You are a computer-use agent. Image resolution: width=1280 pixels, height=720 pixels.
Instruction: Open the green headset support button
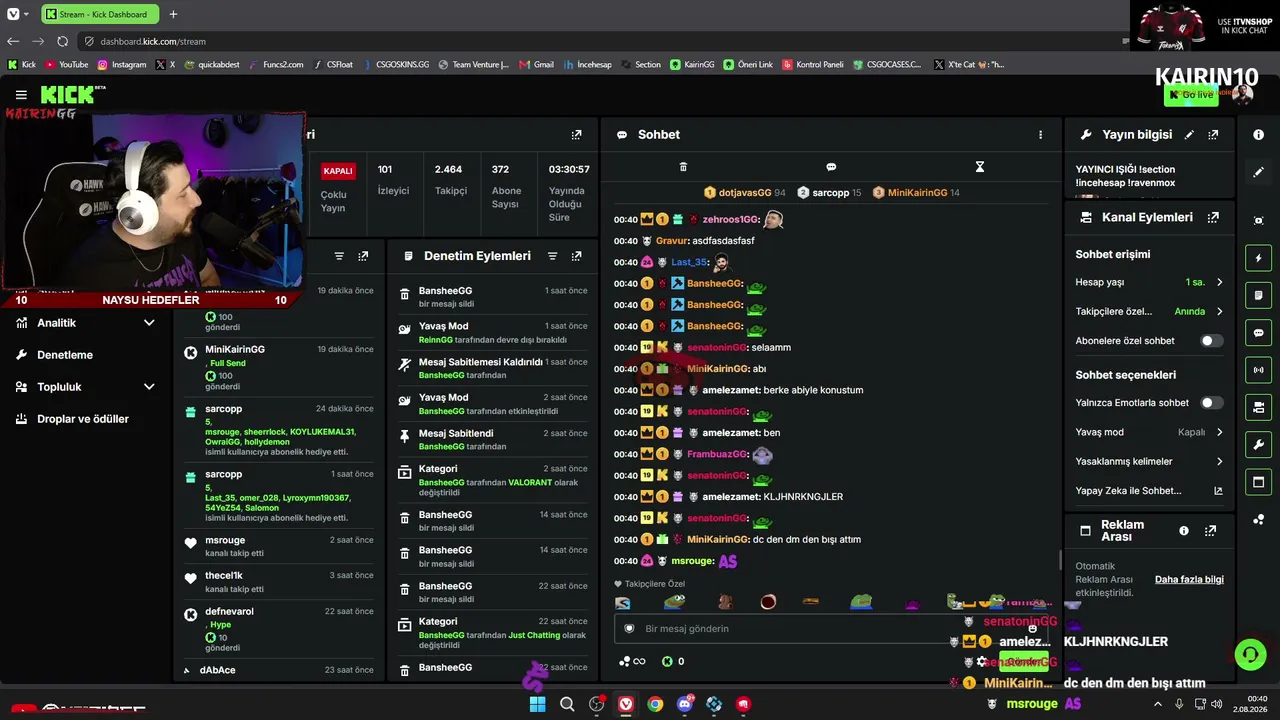1250,655
